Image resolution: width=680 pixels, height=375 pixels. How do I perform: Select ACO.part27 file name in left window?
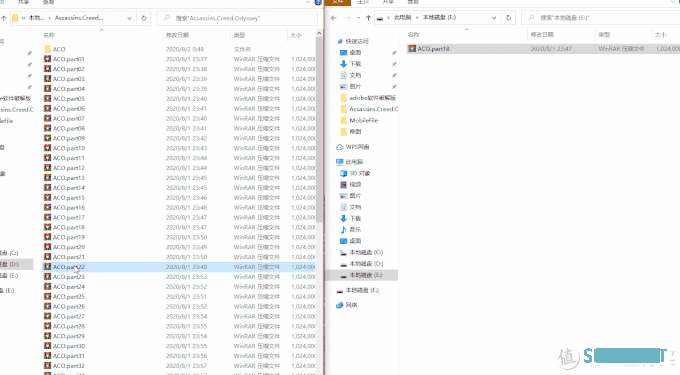[69, 316]
